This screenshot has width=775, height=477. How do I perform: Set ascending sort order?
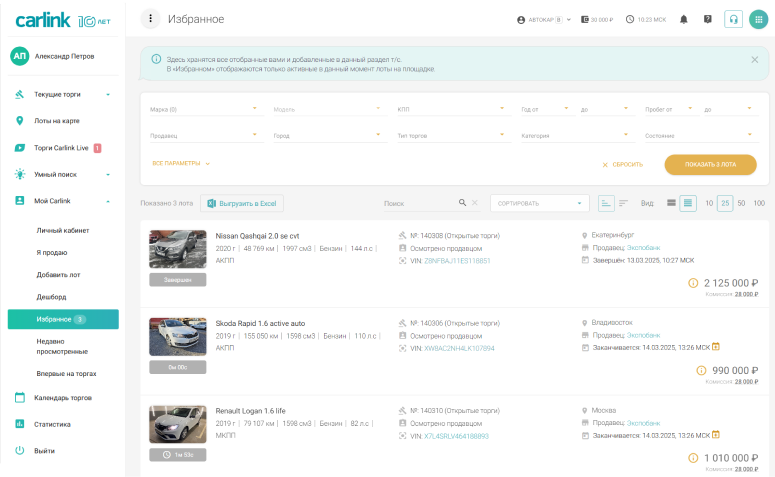606,203
